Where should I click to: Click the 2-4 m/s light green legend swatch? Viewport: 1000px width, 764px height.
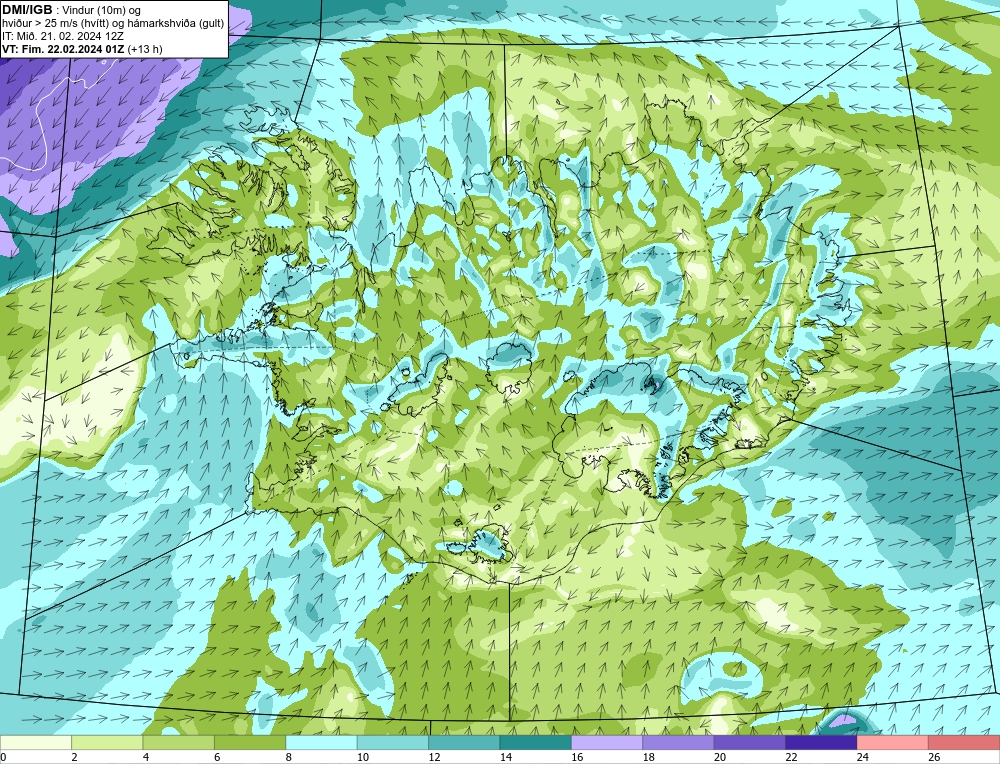pyautogui.click(x=107, y=743)
